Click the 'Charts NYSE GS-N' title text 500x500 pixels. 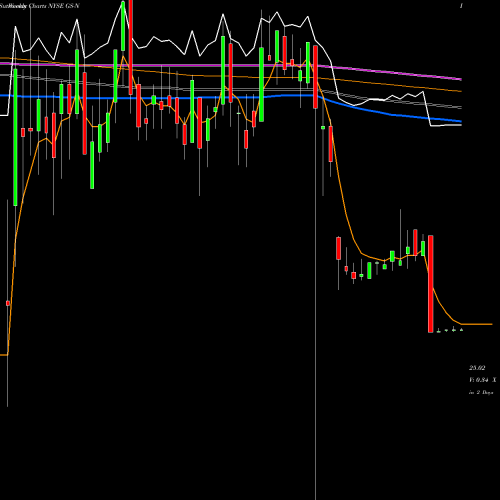tap(54, 6)
